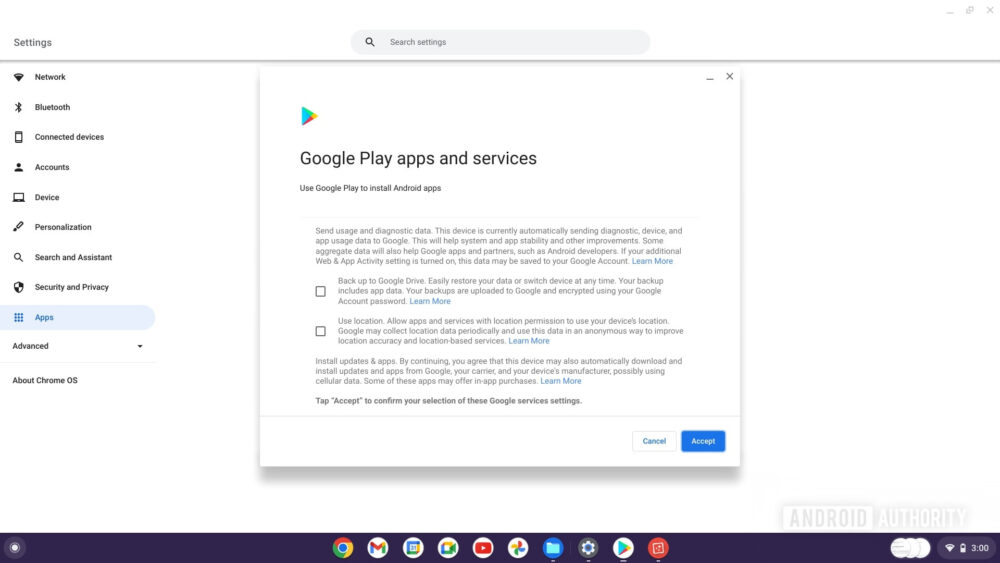Viewport: 1000px width, 563px height.
Task: Enable the Use location checkbox
Action: 321,331
